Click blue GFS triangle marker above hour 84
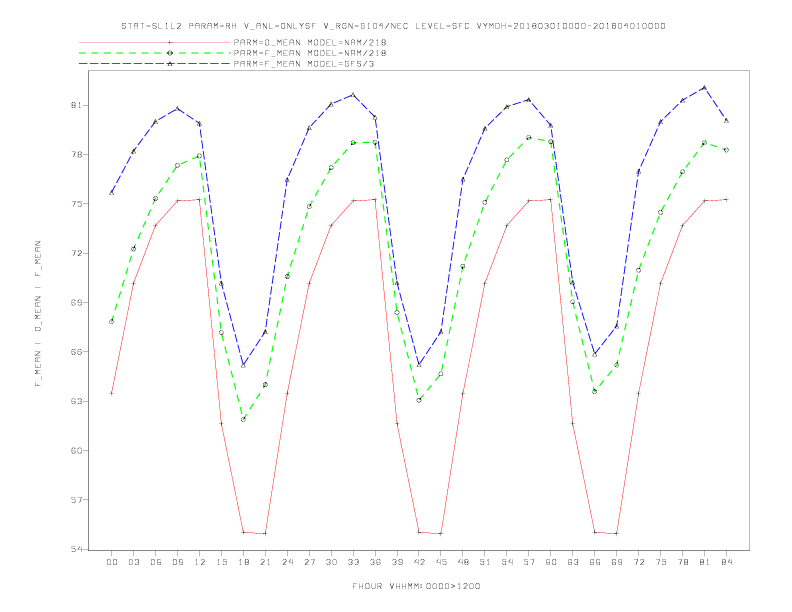 pyautogui.click(x=726, y=120)
